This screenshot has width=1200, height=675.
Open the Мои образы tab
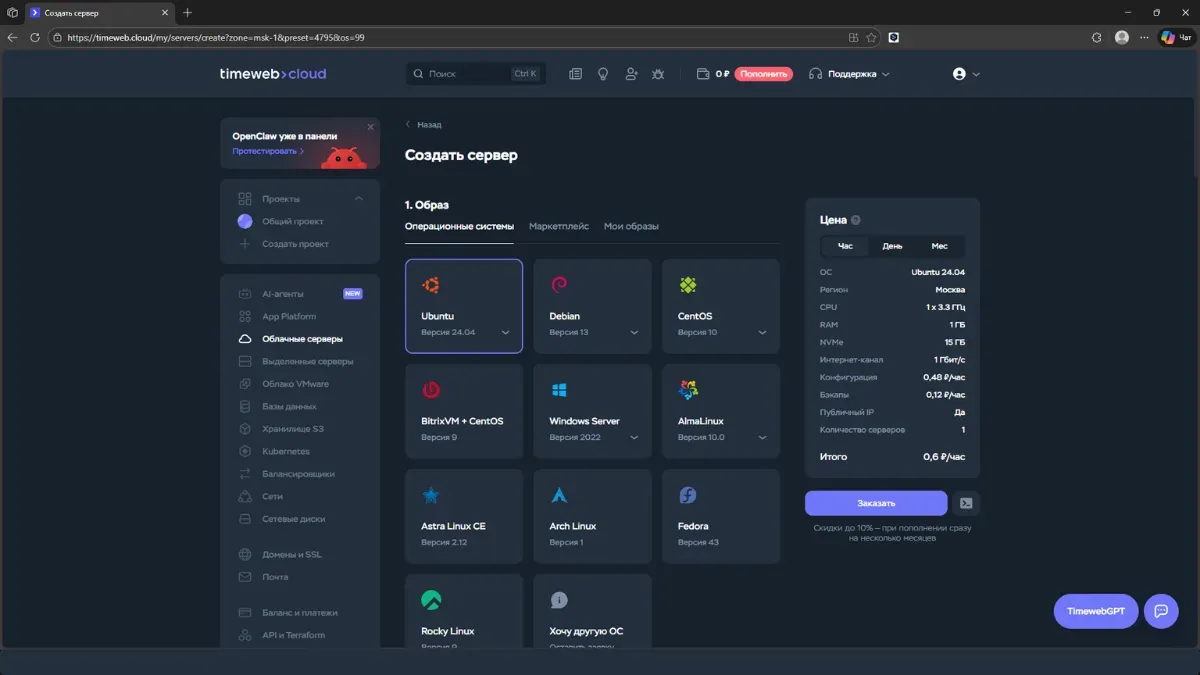[632, 226]
